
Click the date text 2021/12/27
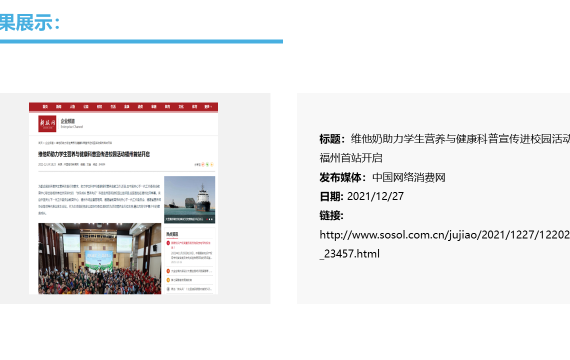(x=375, y=196)
